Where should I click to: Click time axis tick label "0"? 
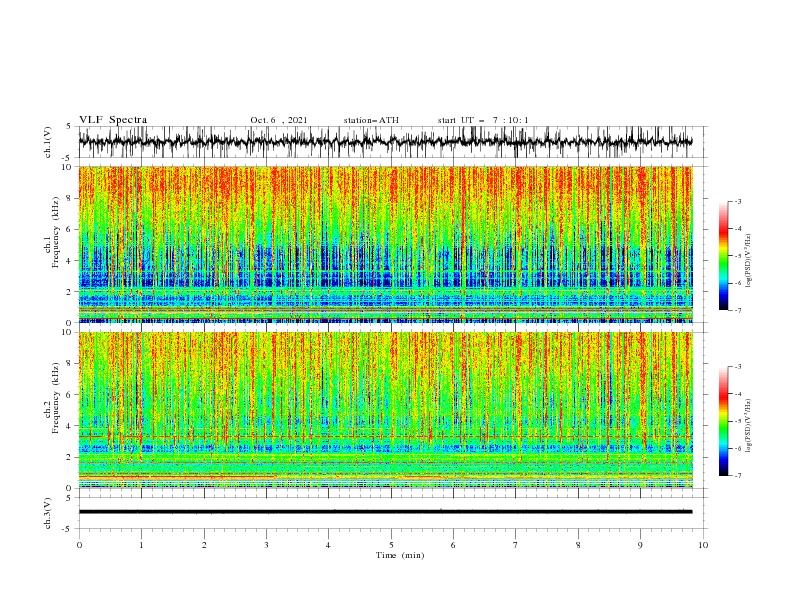79,545
